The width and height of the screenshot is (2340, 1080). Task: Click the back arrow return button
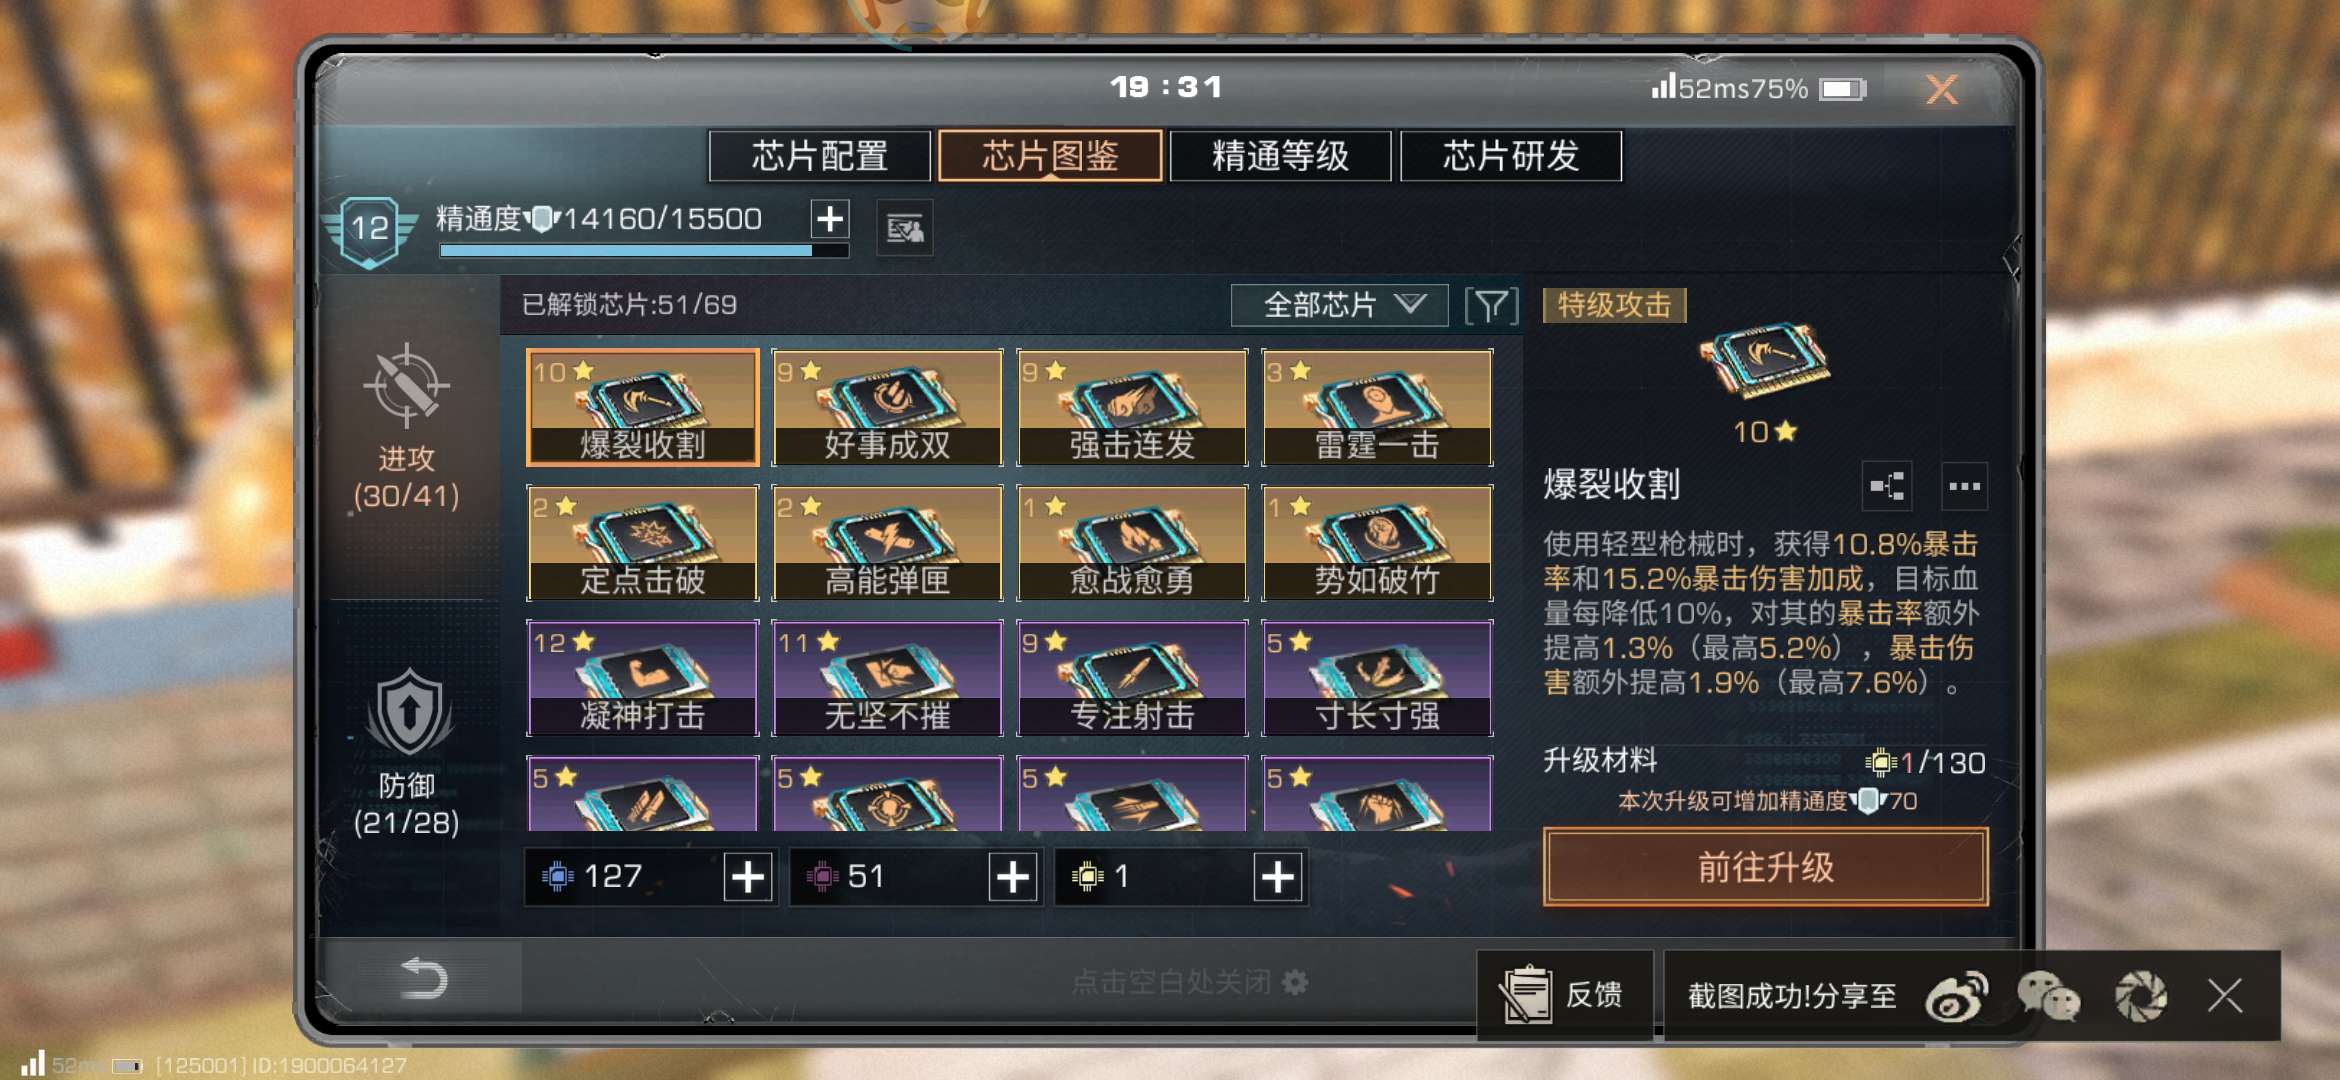[423, 978]
